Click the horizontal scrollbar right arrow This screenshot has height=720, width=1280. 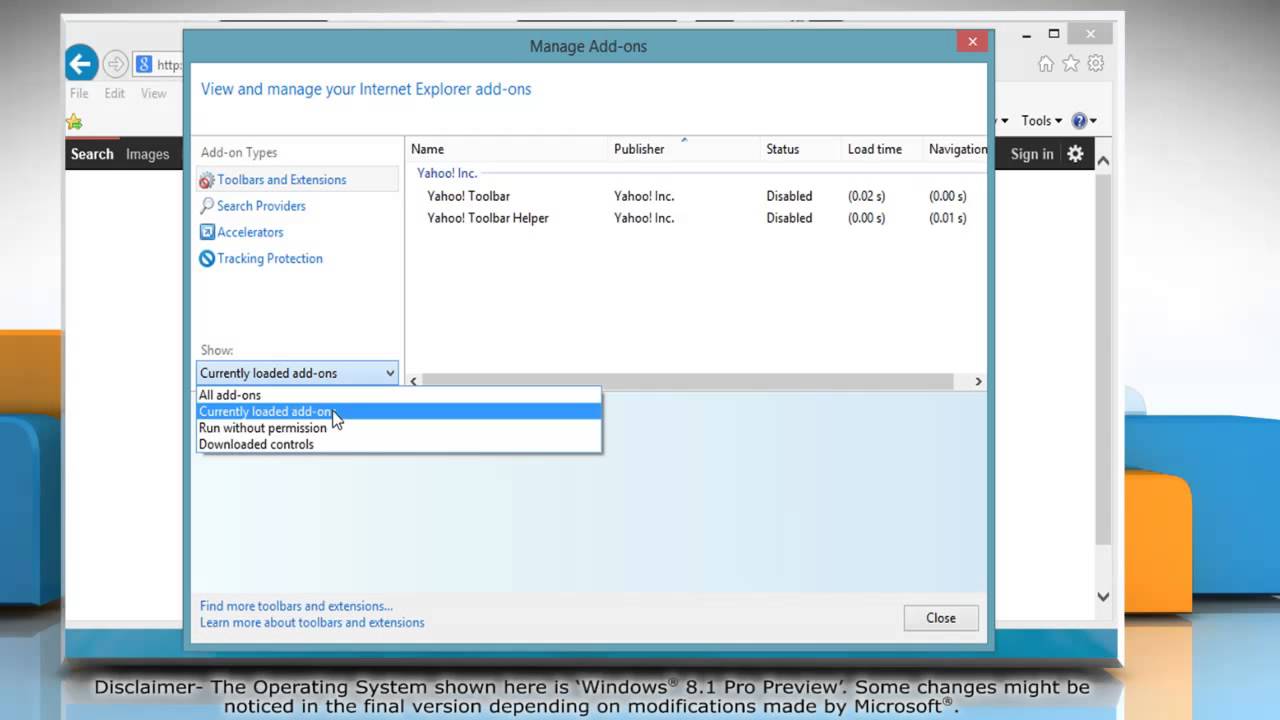pyautogui.click(x=978, y=381)
